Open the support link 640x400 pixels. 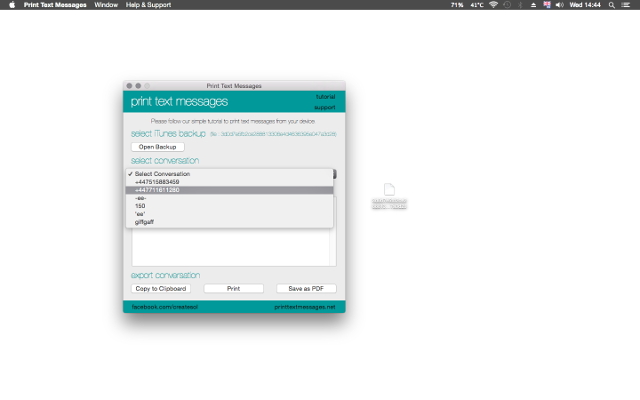click(x=325, y=107)
